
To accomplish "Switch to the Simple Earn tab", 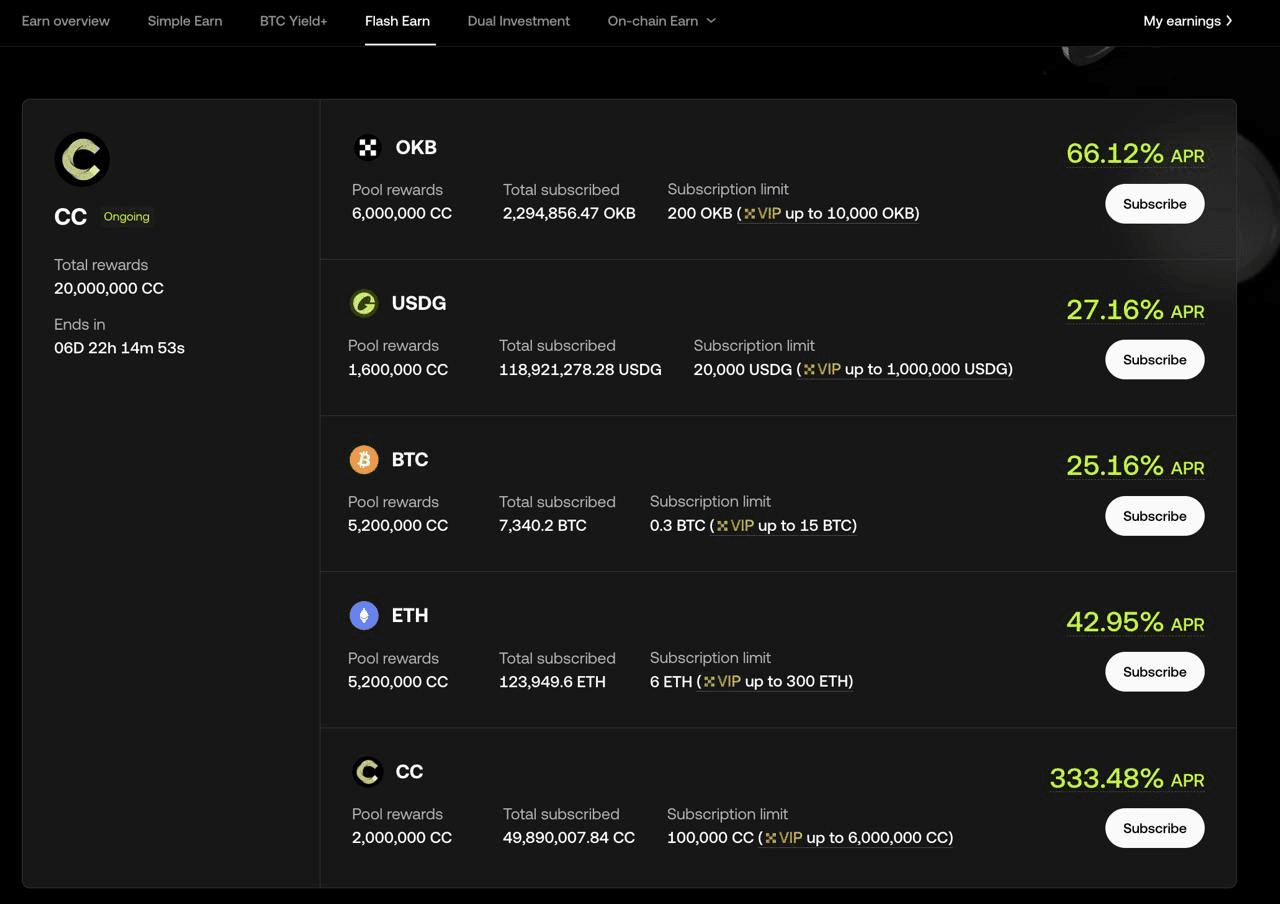I will point(184,20).
